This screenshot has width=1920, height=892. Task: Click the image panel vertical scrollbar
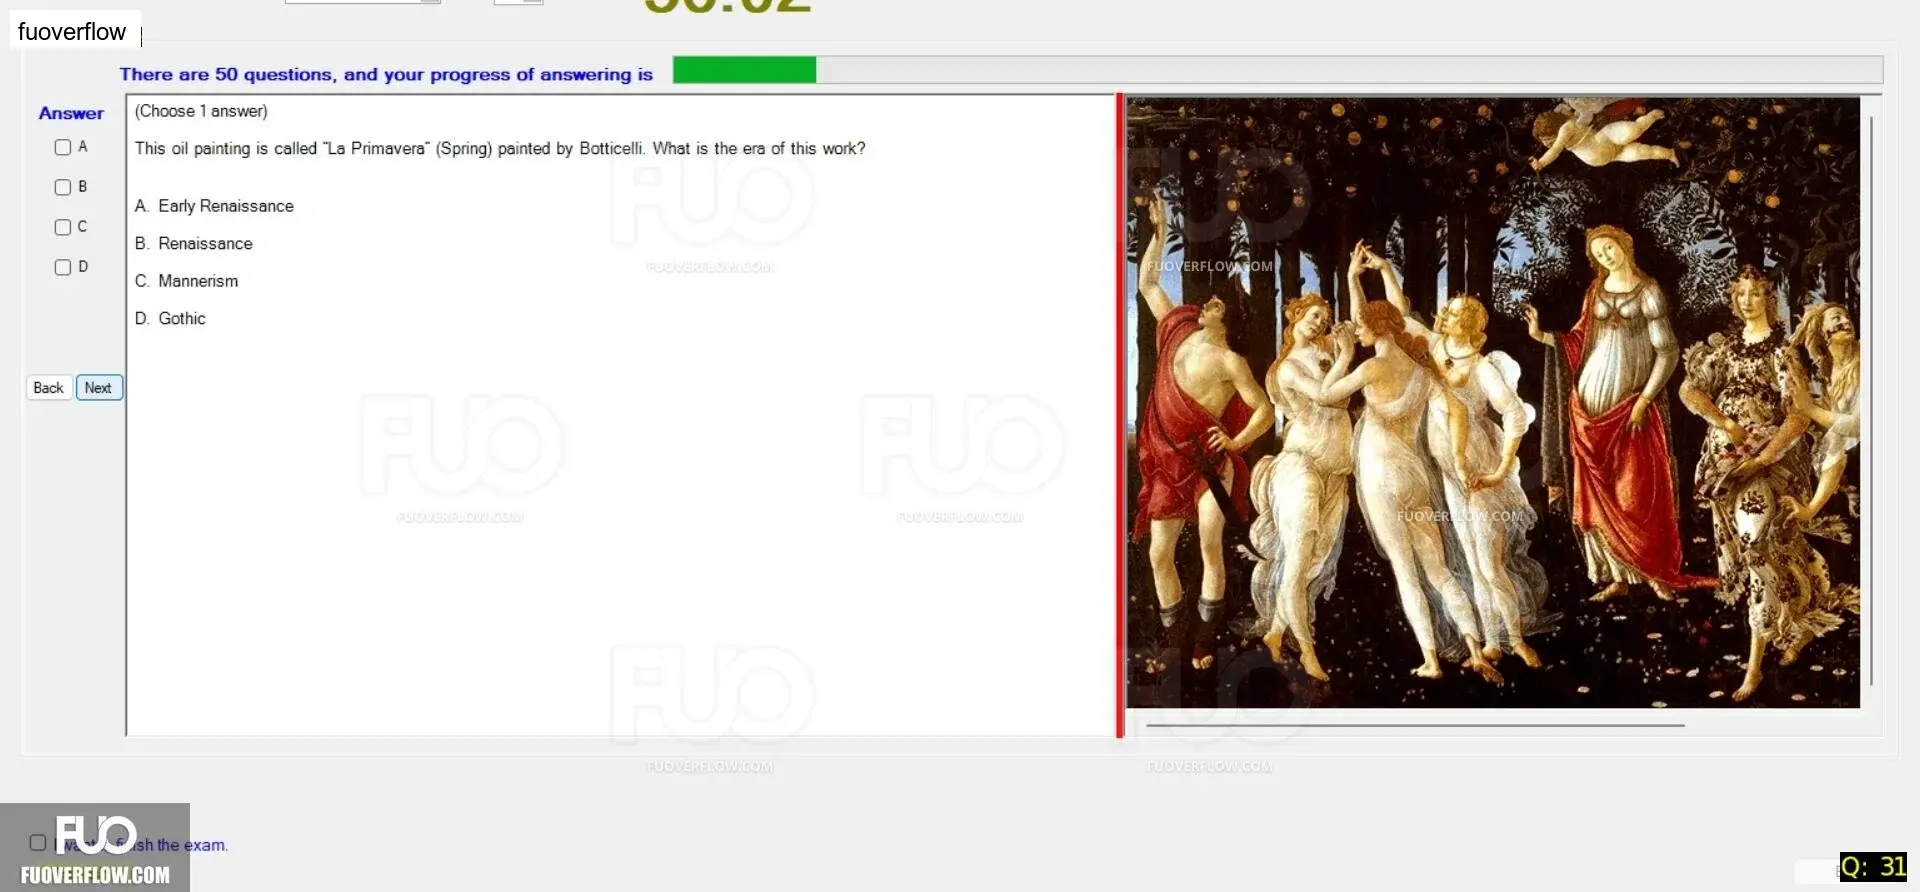coord(1871,400)
